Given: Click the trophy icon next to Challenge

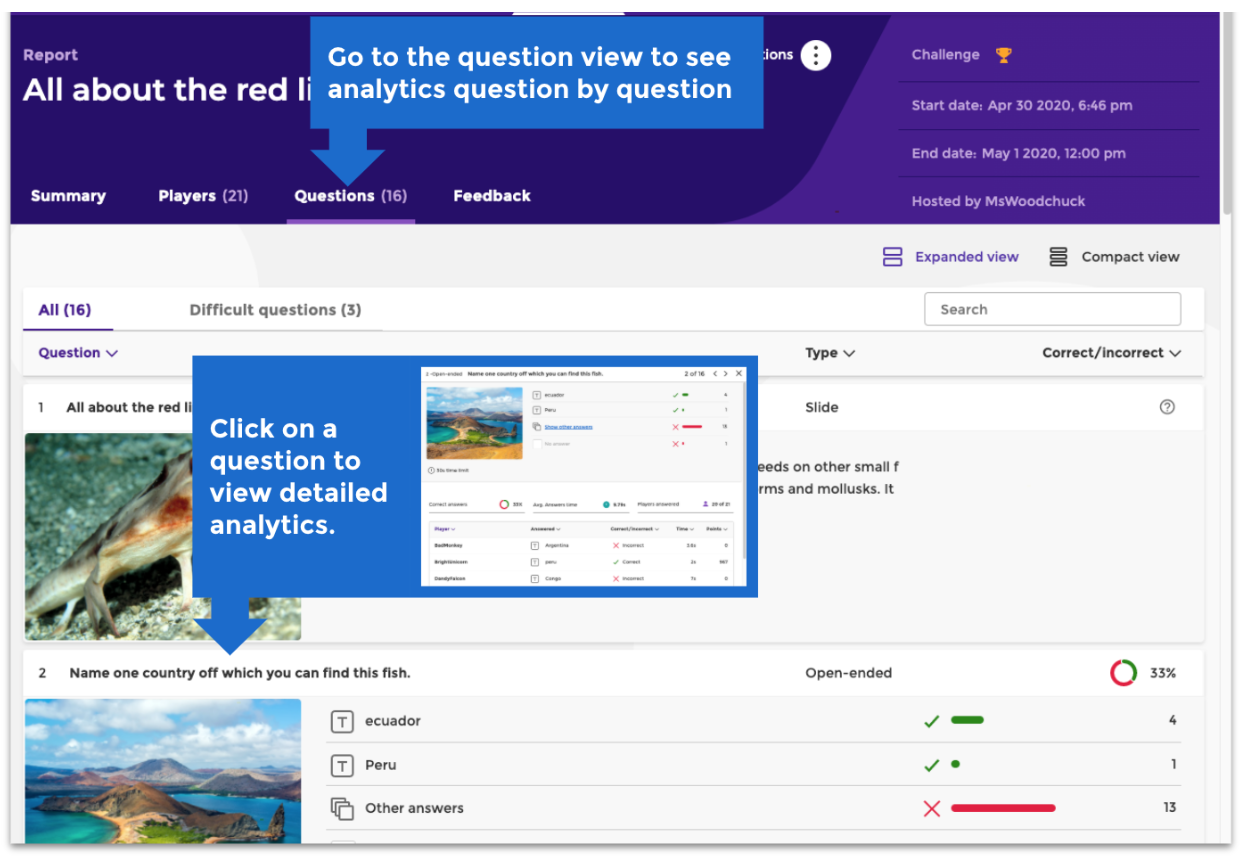Looking at the screenshot, I should [x=1001, y=55].
